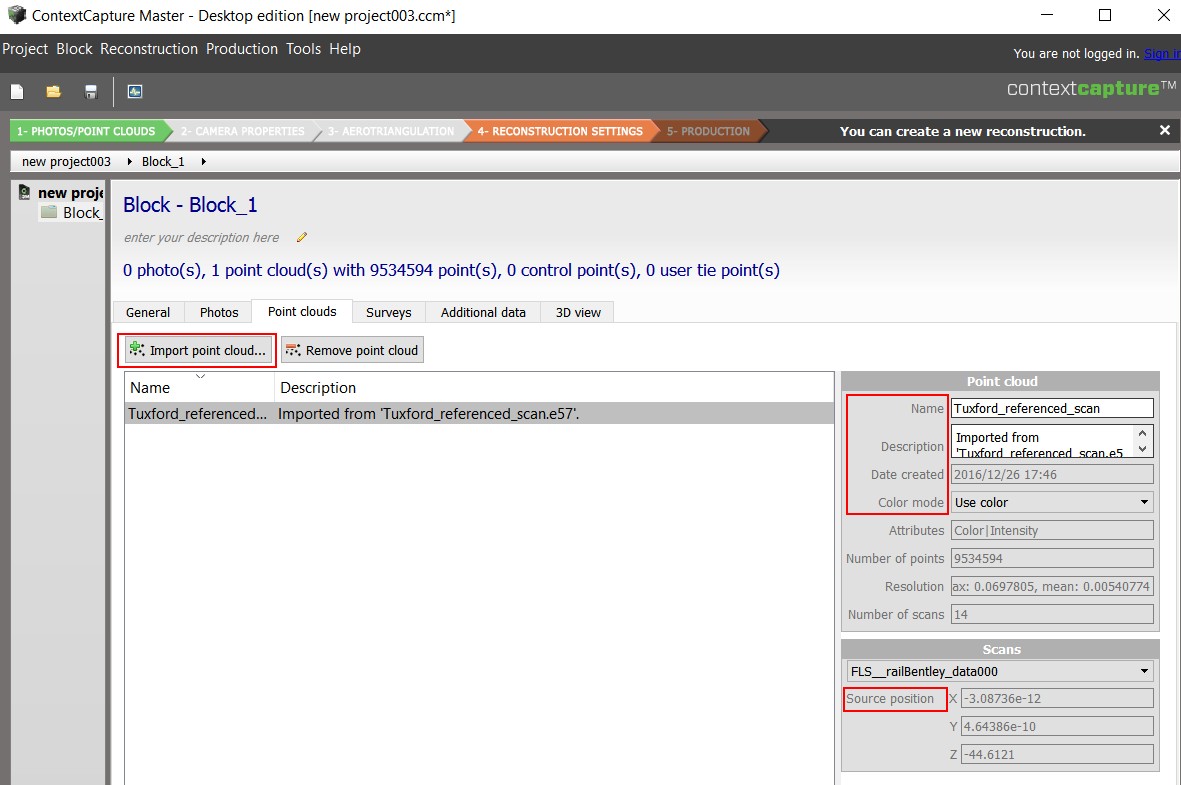
Task: Click the New project toolbar icon
Action: (17, 92)
